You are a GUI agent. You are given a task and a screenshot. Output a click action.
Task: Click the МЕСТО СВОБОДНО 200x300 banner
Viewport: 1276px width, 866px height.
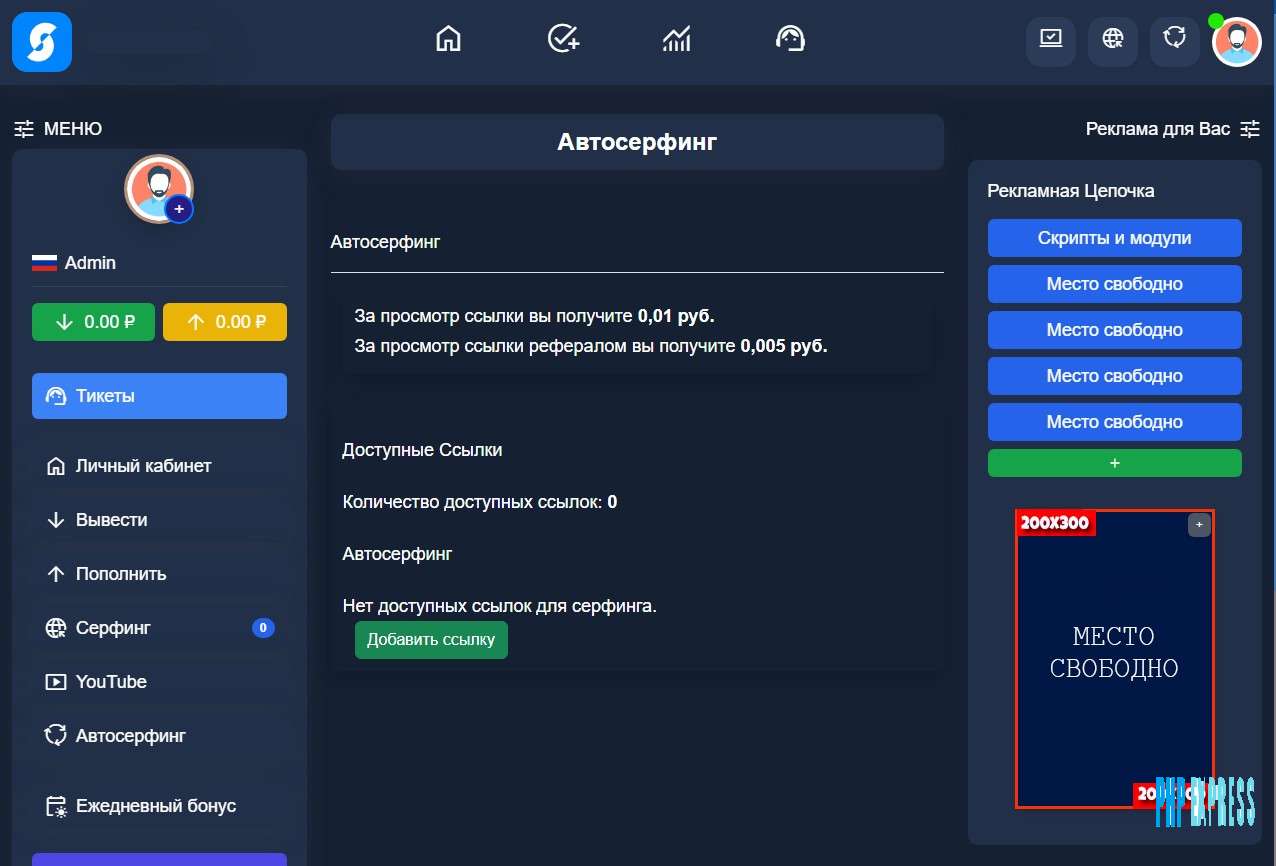pos(1114,658)
